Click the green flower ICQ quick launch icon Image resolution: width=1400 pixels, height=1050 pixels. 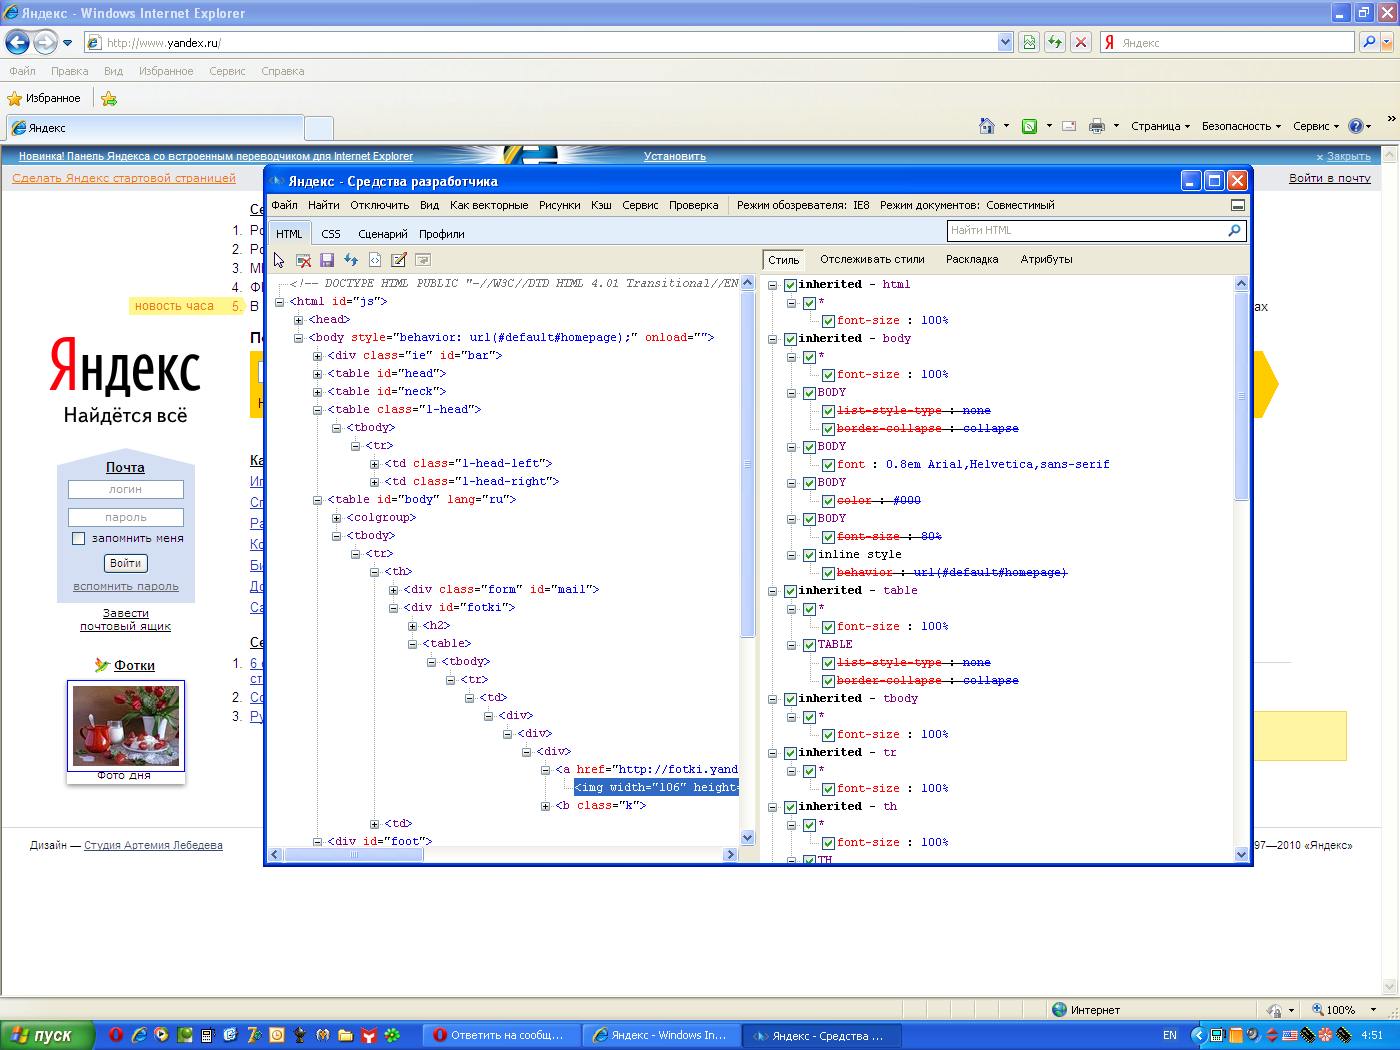point(393,1035)
